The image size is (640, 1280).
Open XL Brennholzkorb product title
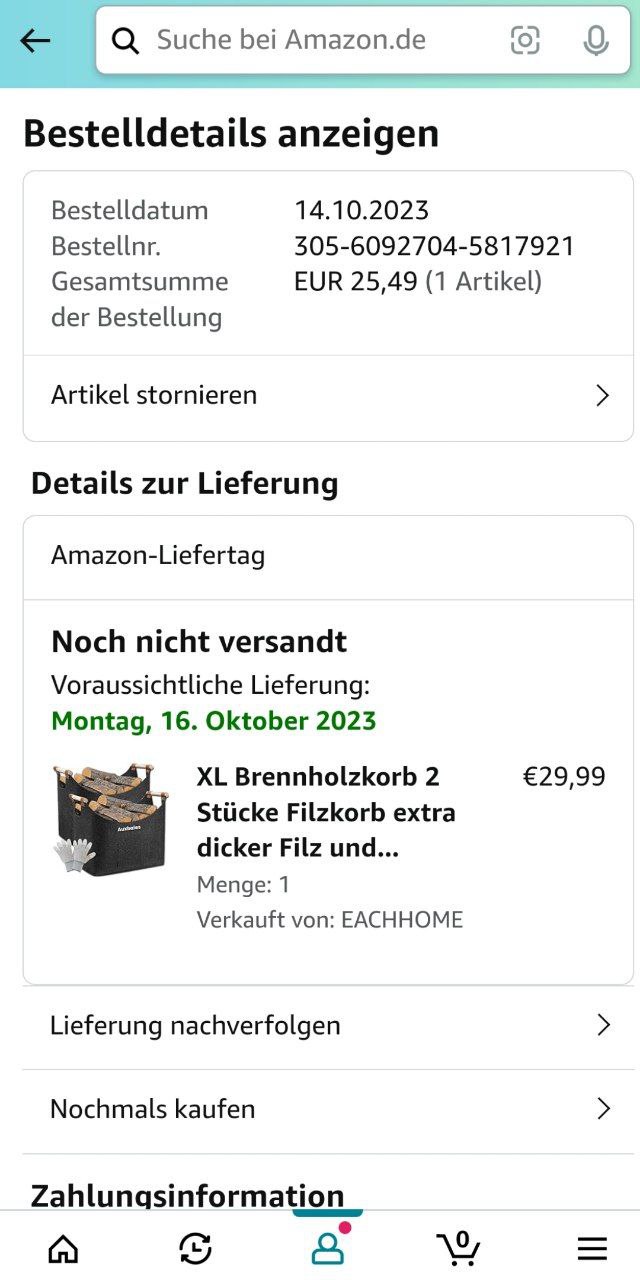coord(326,812)
